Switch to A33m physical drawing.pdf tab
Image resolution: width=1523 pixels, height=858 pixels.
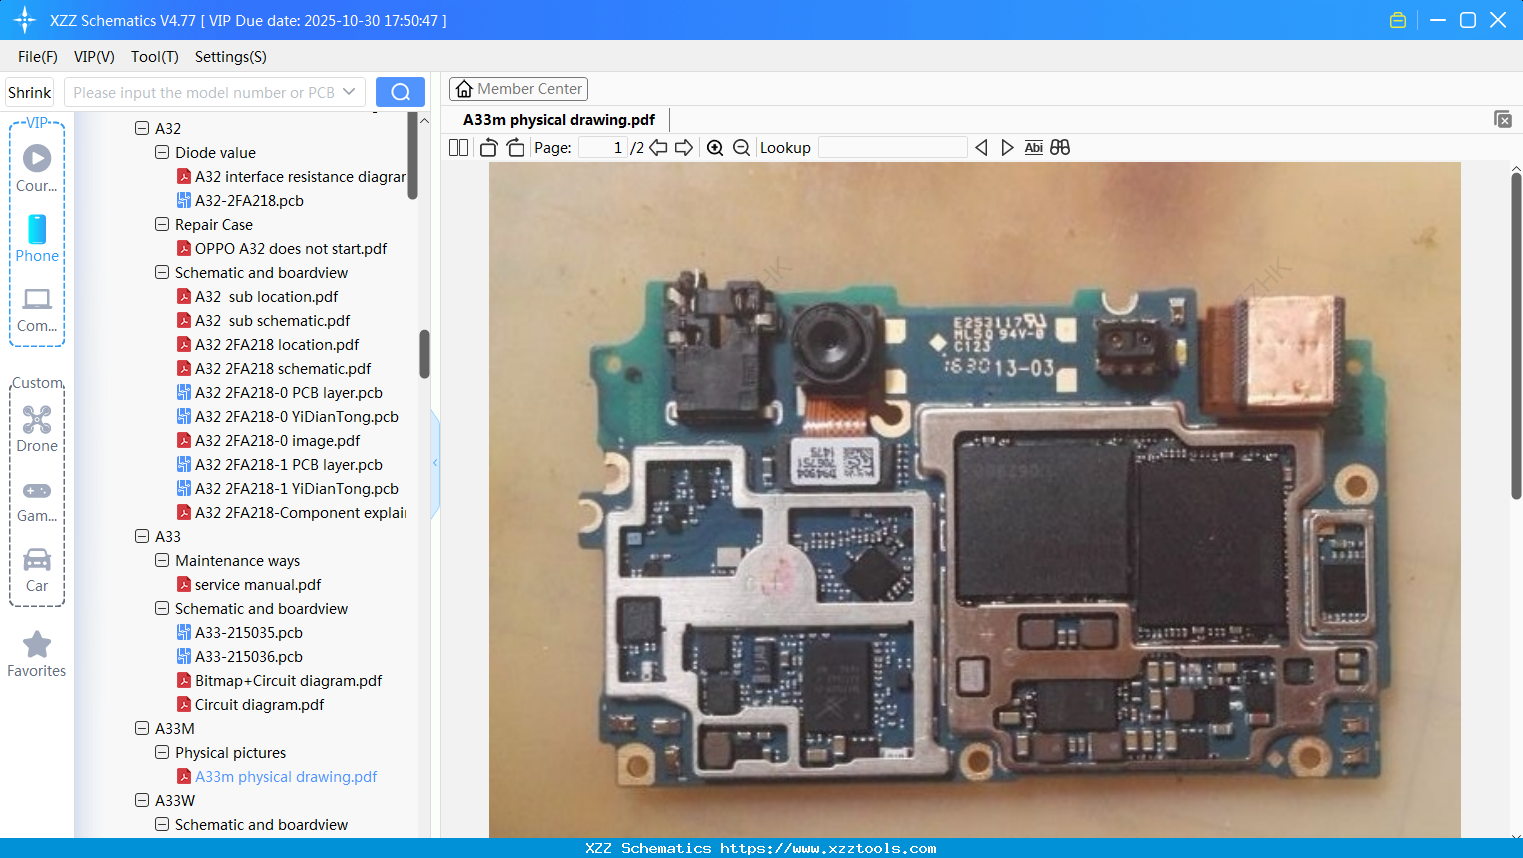pos(559,120)
